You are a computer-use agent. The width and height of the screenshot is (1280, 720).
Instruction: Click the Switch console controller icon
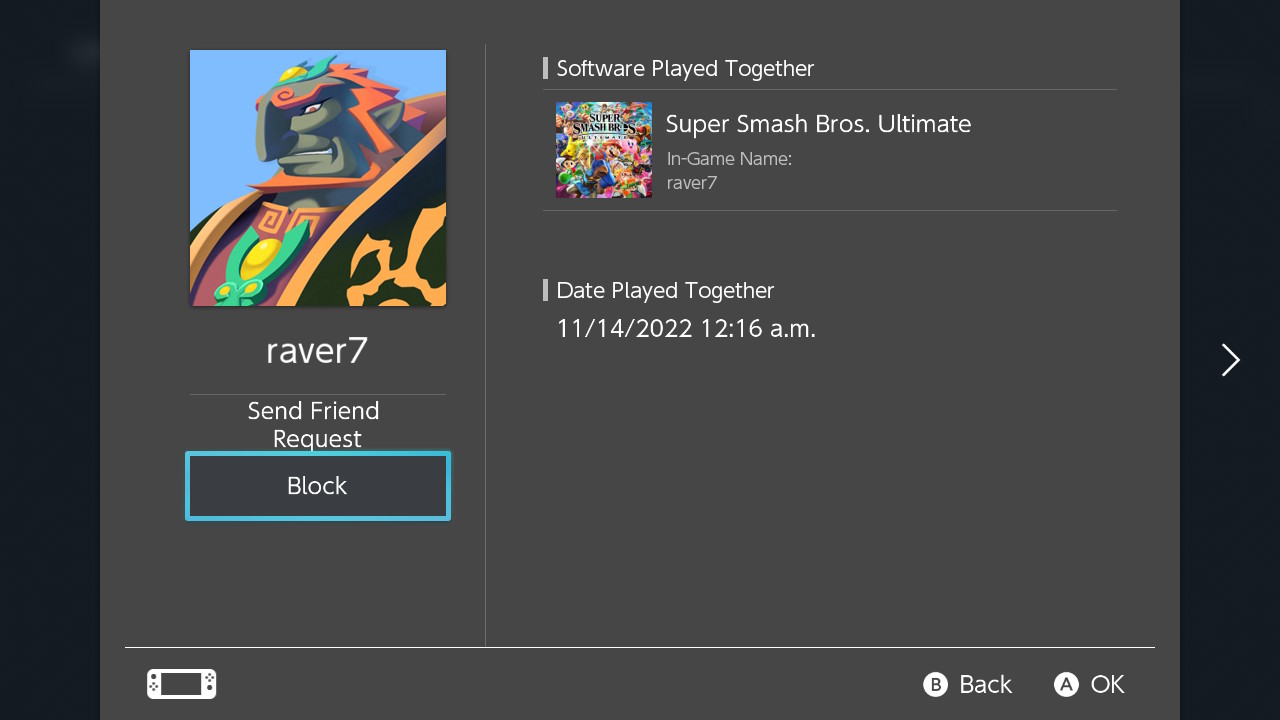coord(182,684)
